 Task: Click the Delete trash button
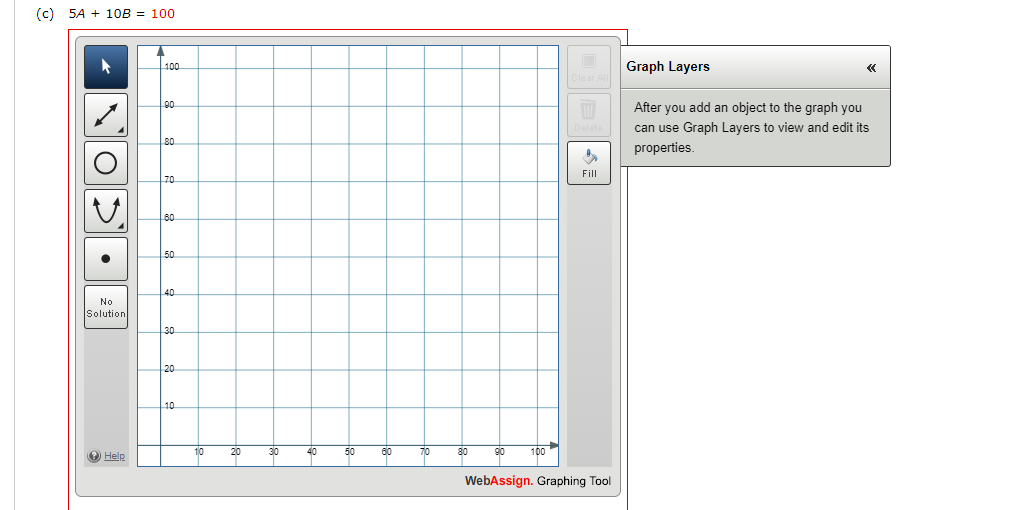pyautogui.click(x=589, y=115)
